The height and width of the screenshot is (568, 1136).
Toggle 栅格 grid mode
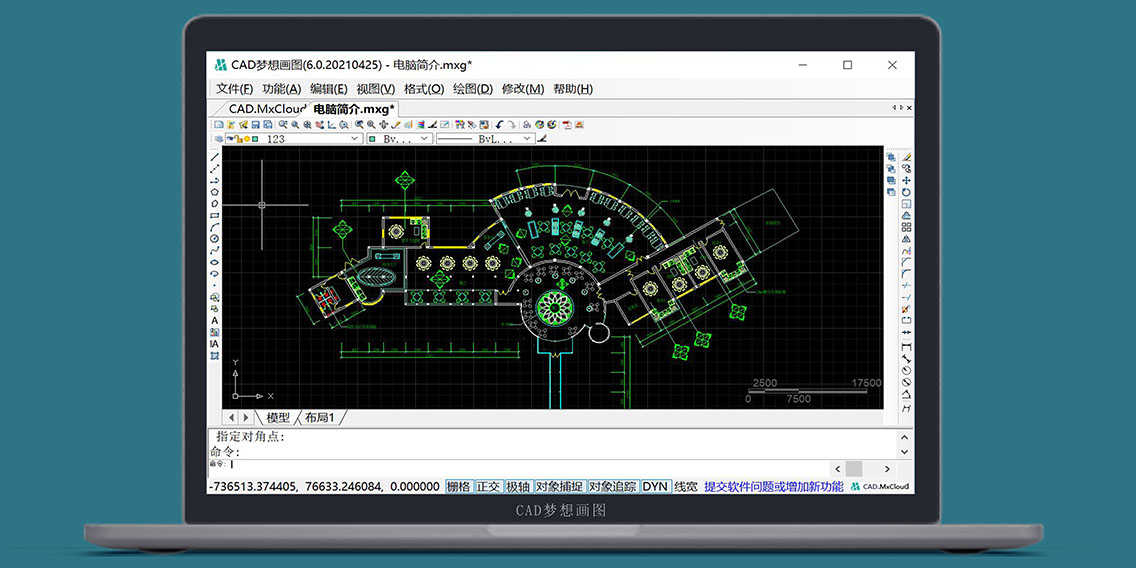pyautogui.click(x=459, y=487)
